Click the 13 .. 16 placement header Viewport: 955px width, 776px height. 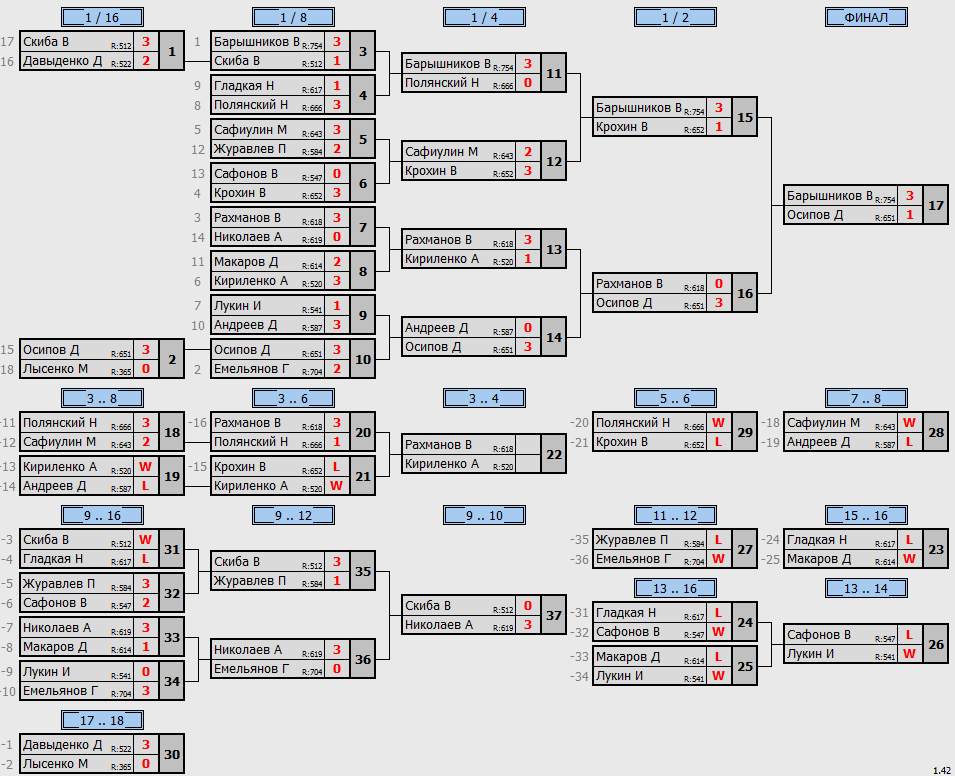tap(675, 588)
